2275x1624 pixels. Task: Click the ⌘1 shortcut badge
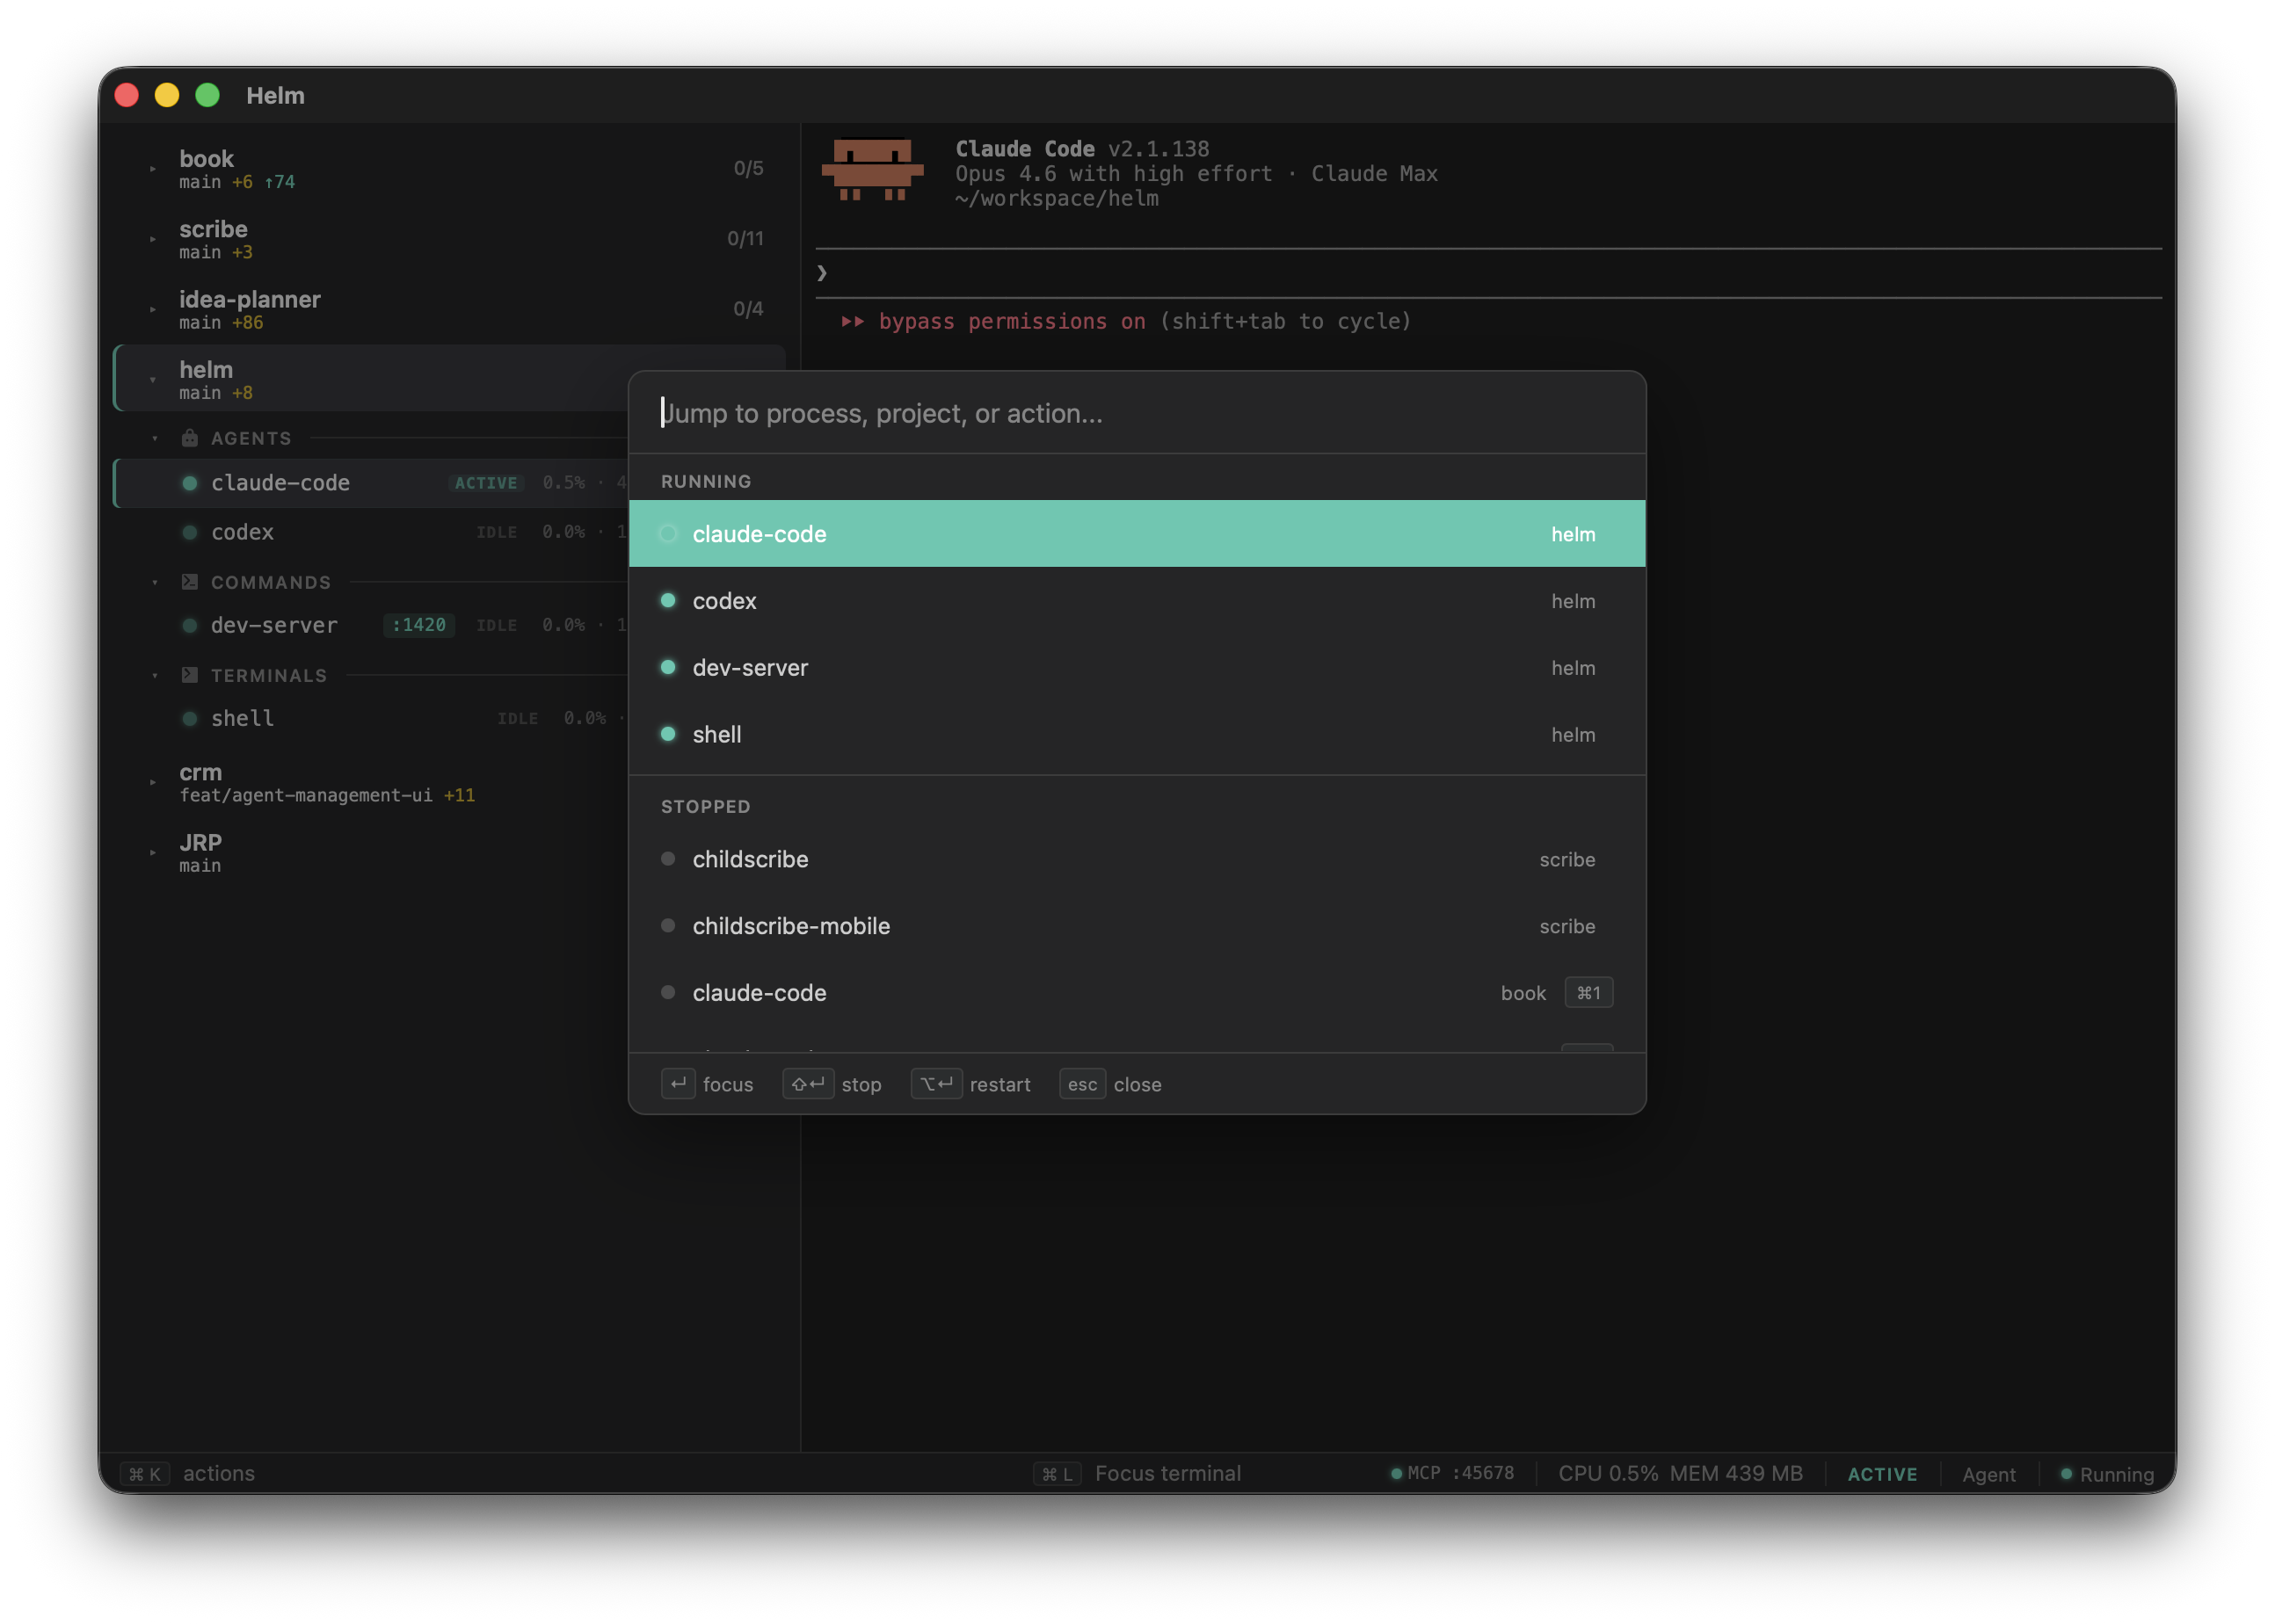[1588, 993]
